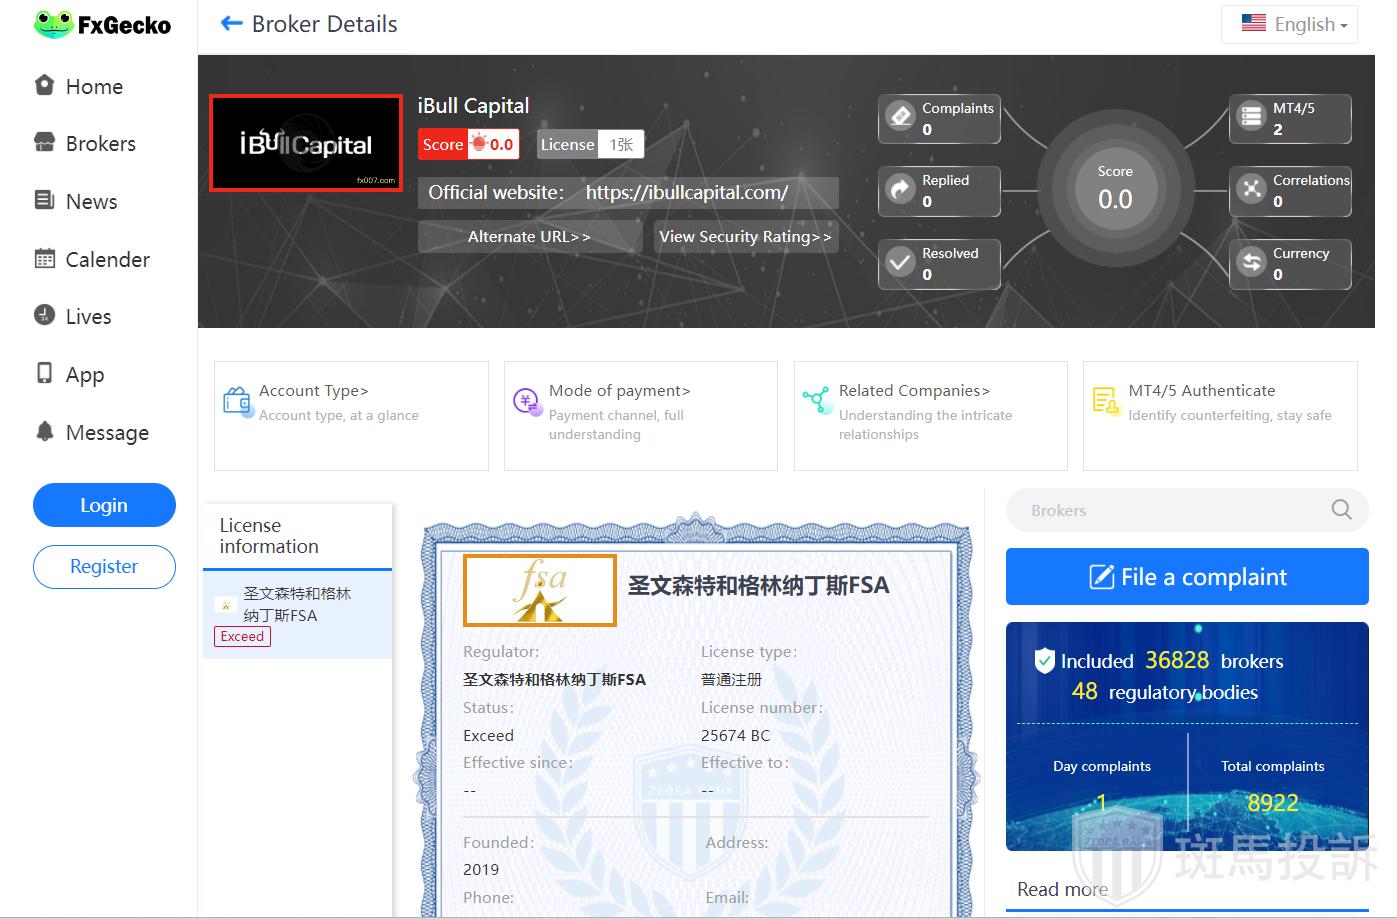Expand the Account Type section
Screen dimensions: 1397x919
point(314,391)
